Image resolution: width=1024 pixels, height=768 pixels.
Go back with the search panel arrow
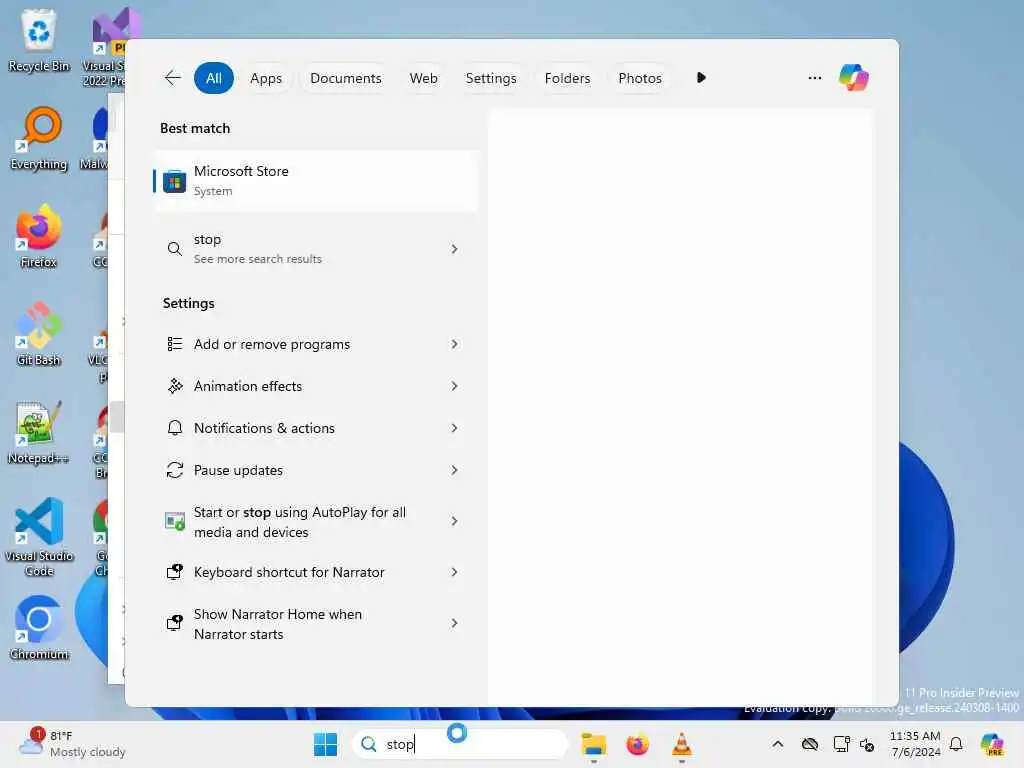pos(172,78)
